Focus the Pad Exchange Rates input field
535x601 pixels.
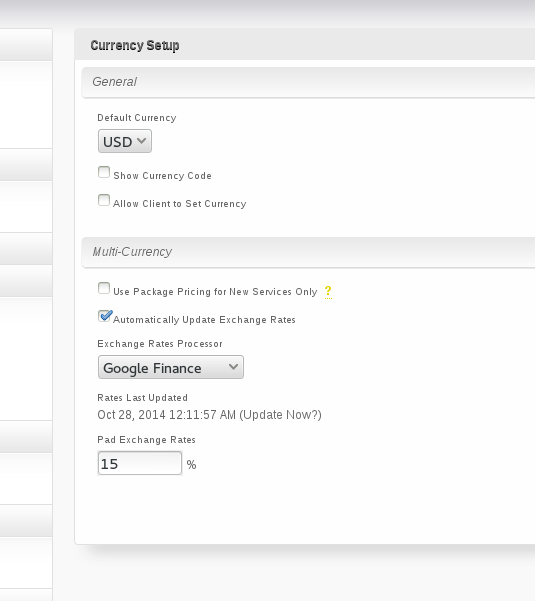tap(140, 463)
